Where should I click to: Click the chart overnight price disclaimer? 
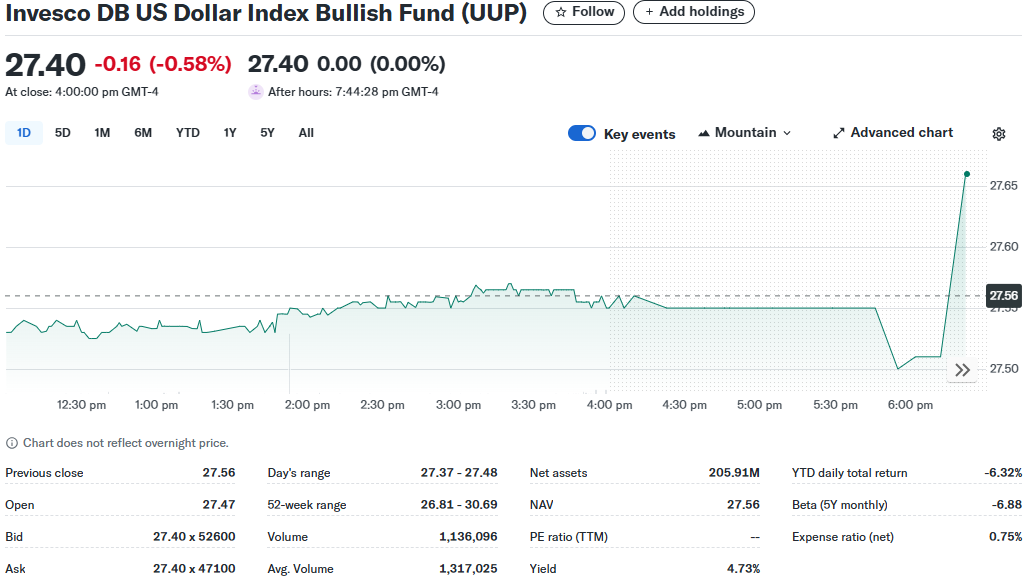tap(125, 443)
